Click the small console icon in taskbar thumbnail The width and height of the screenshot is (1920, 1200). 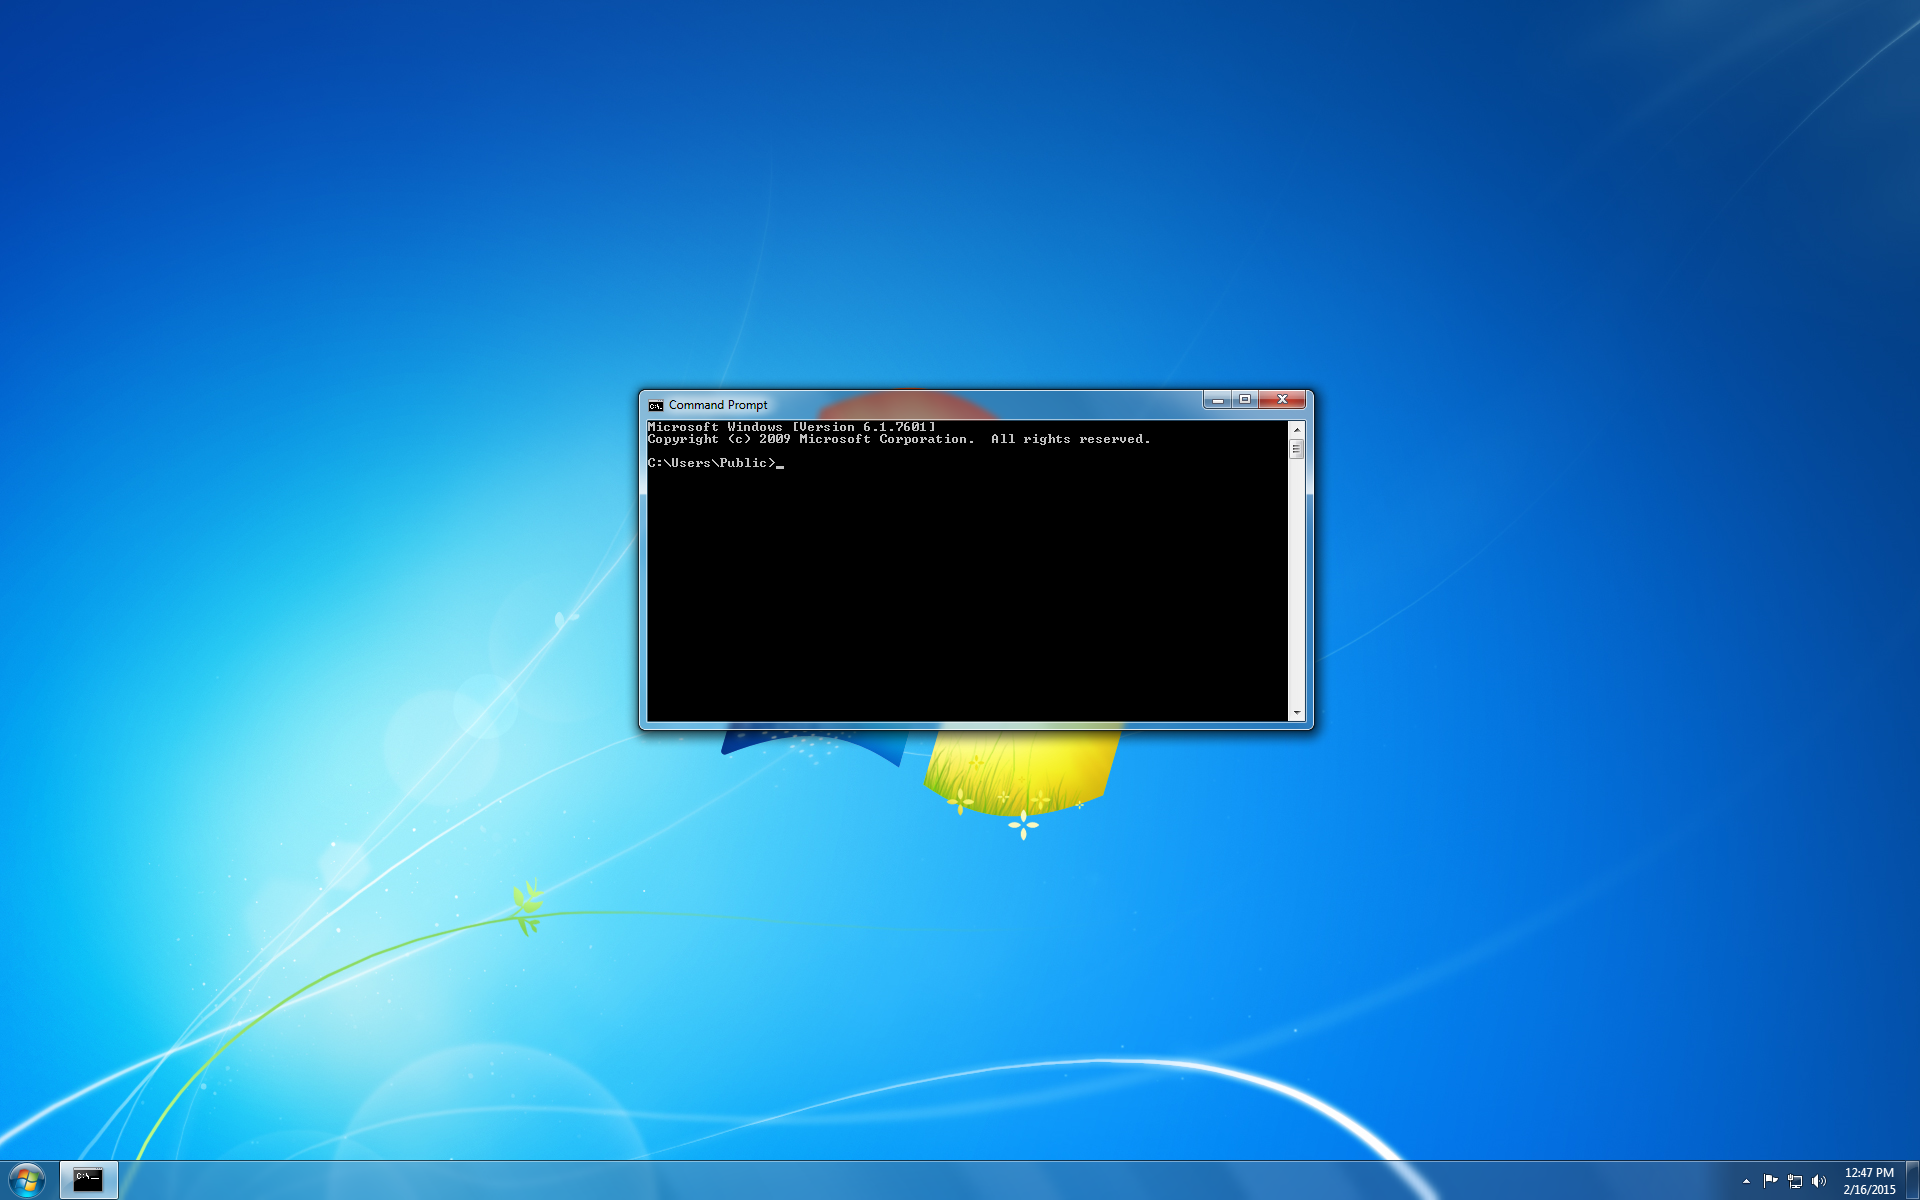(88, 1178)
